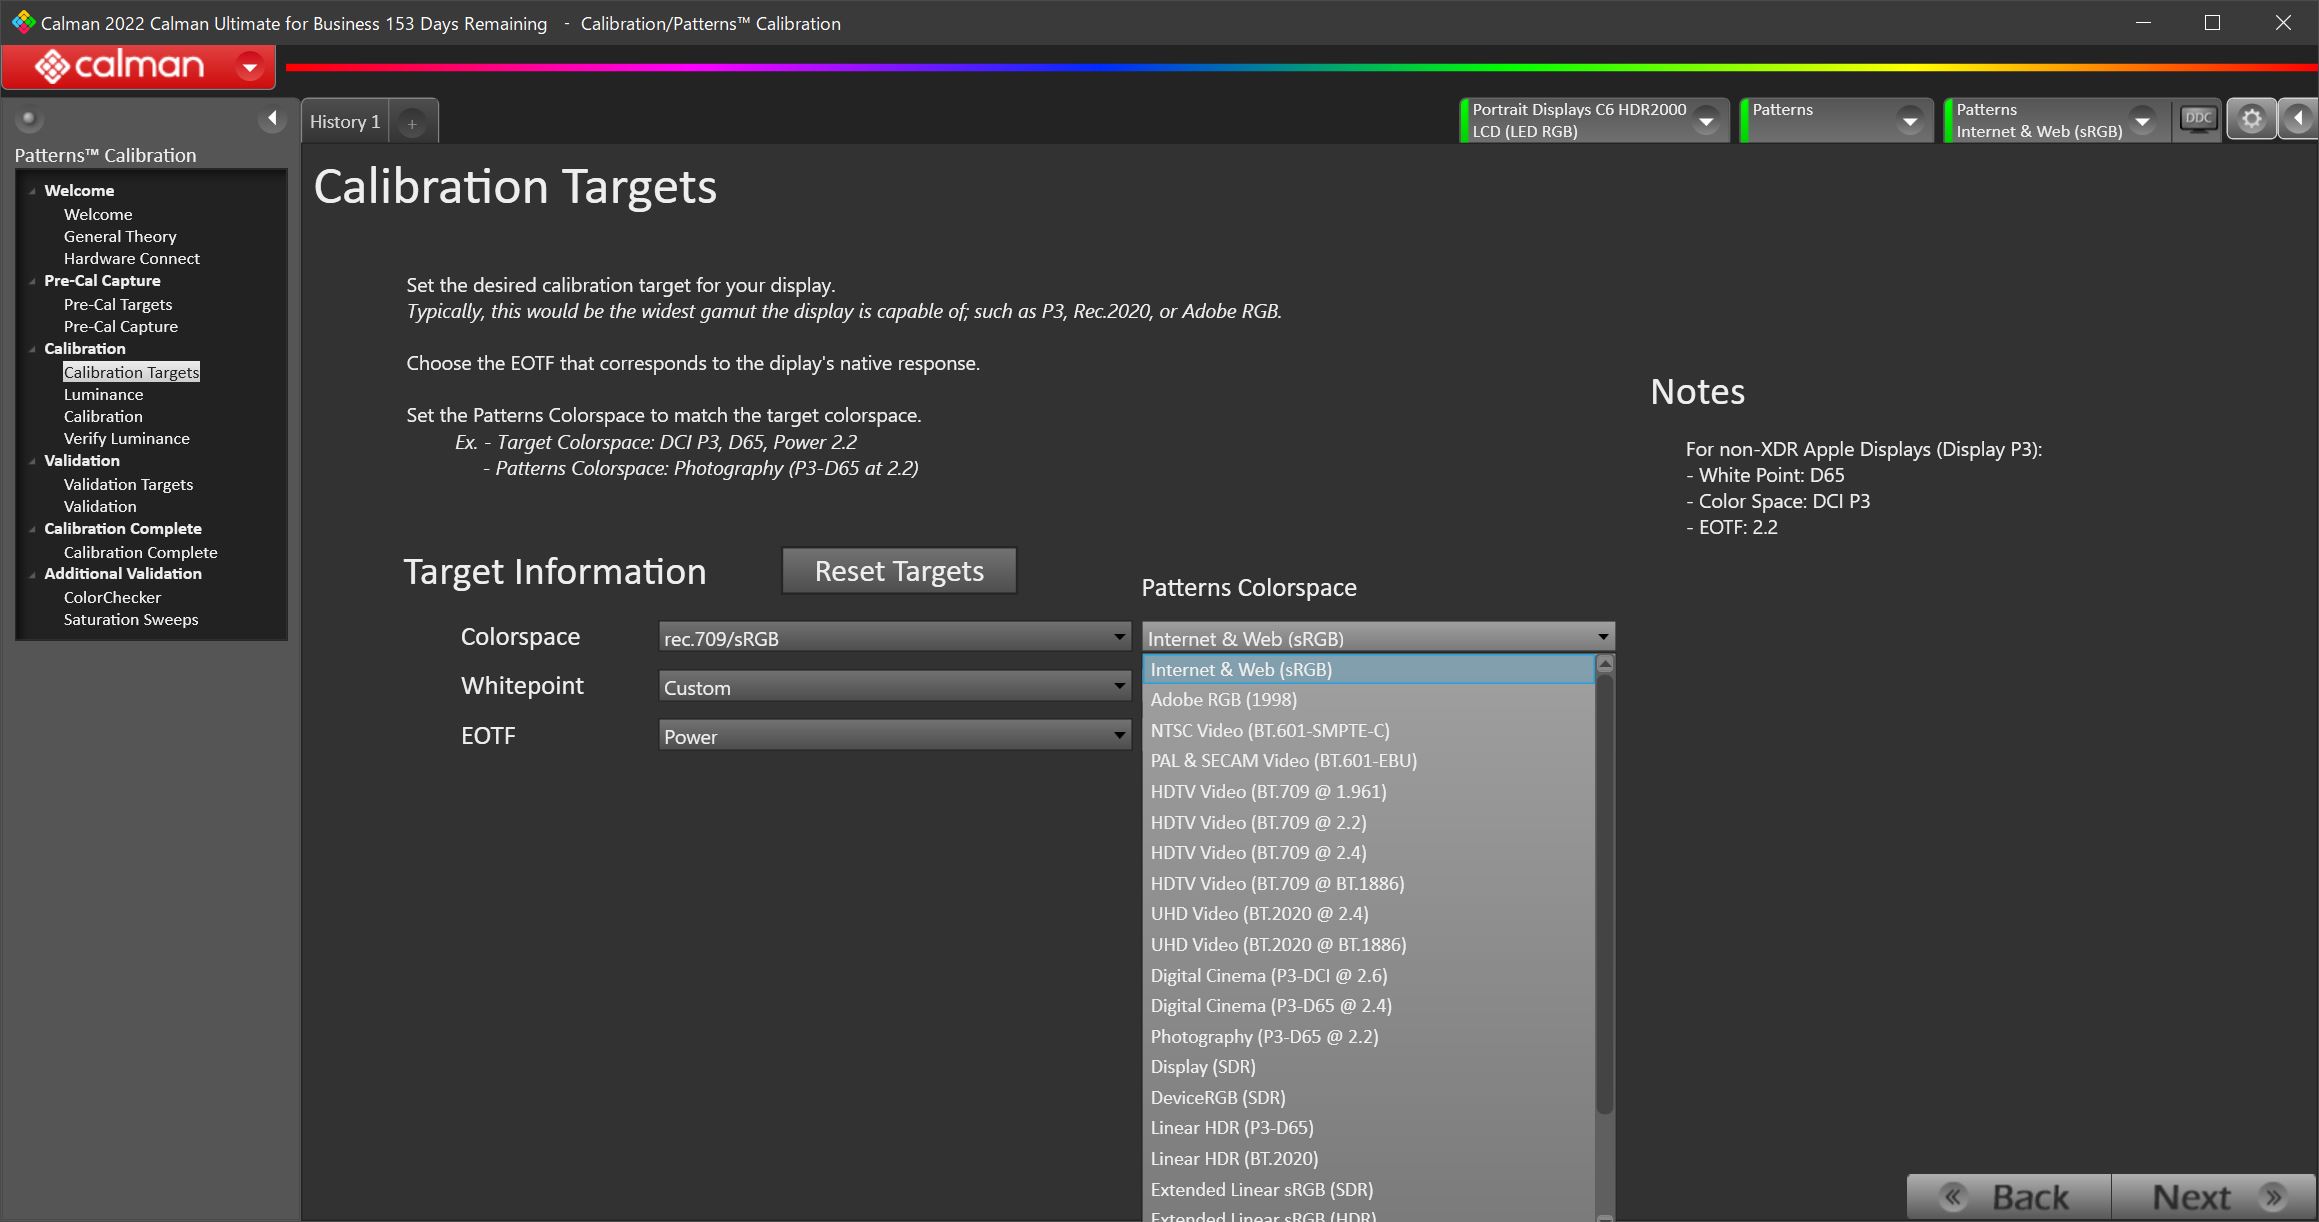Select HDTV Video (BT.709 @ BT.1886)

click(1368, 884)
